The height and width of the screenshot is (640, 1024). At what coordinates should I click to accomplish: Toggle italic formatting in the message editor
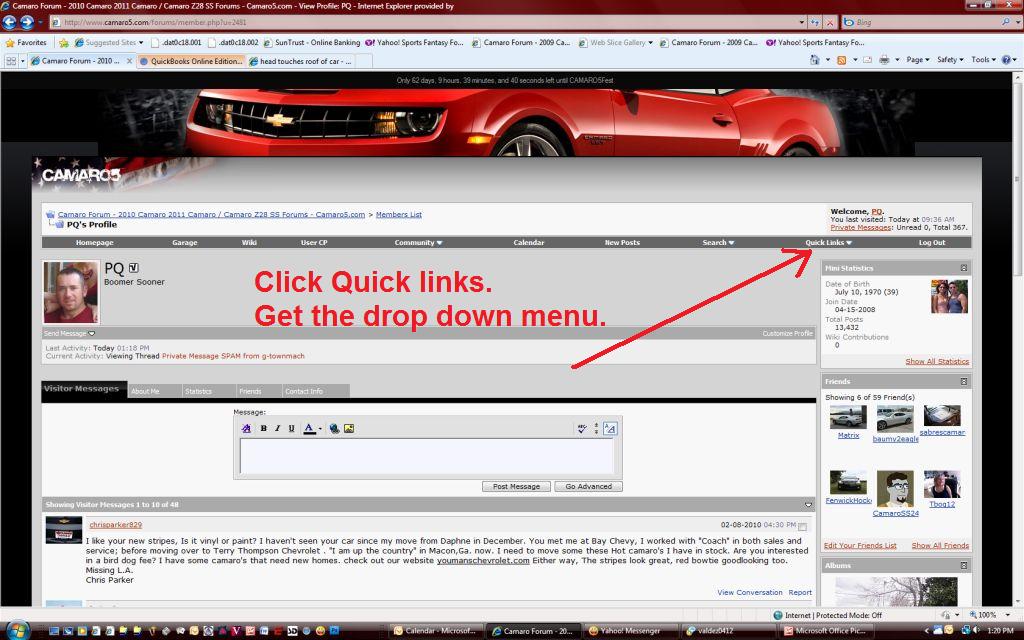coord(278,428)
